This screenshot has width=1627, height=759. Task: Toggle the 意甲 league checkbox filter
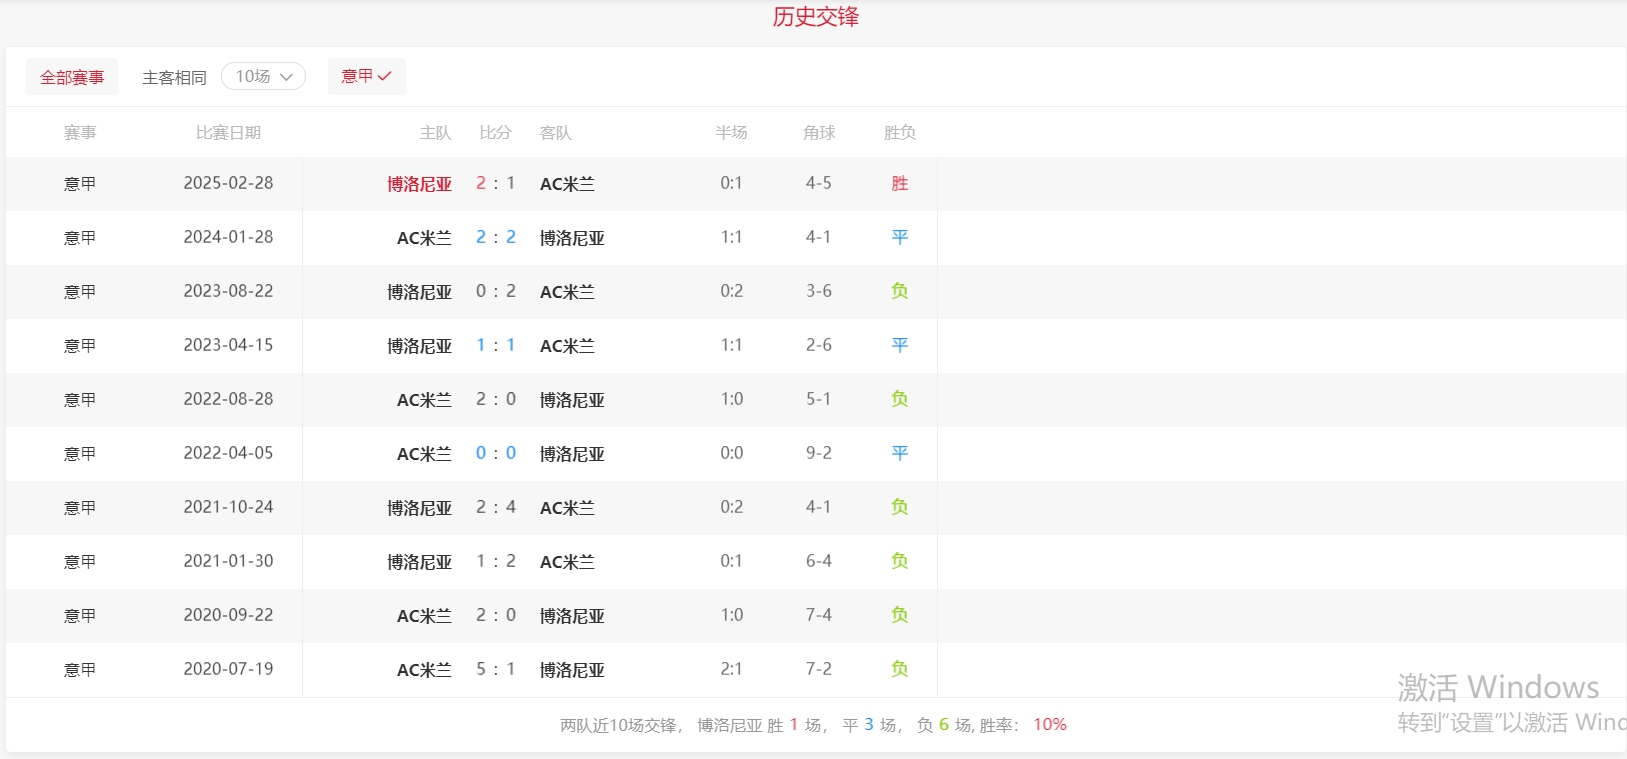pos(366,76)
